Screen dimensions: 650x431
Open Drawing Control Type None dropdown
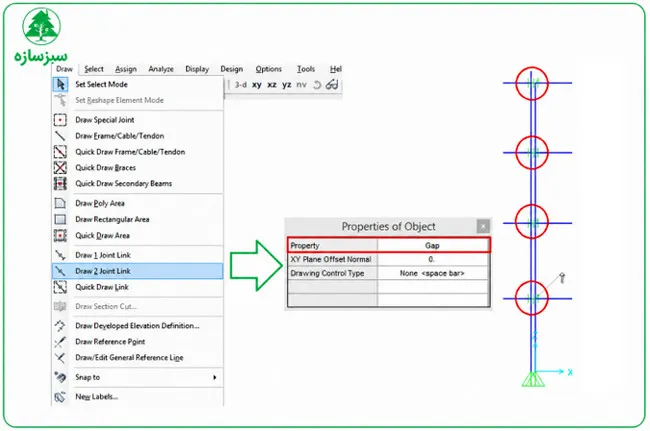pos(433,274)
